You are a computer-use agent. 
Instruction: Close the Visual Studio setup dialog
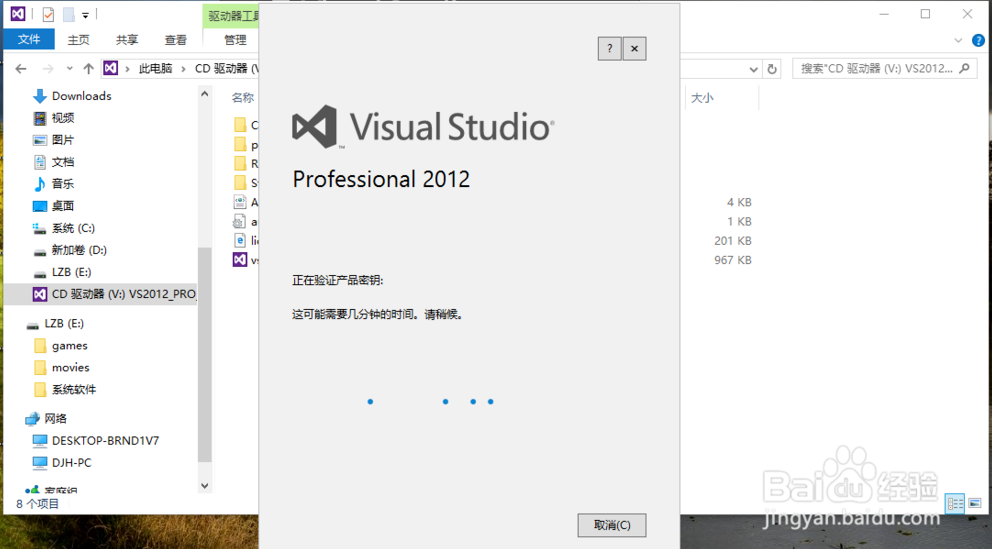pyautogui.click(x=635, y=49)
